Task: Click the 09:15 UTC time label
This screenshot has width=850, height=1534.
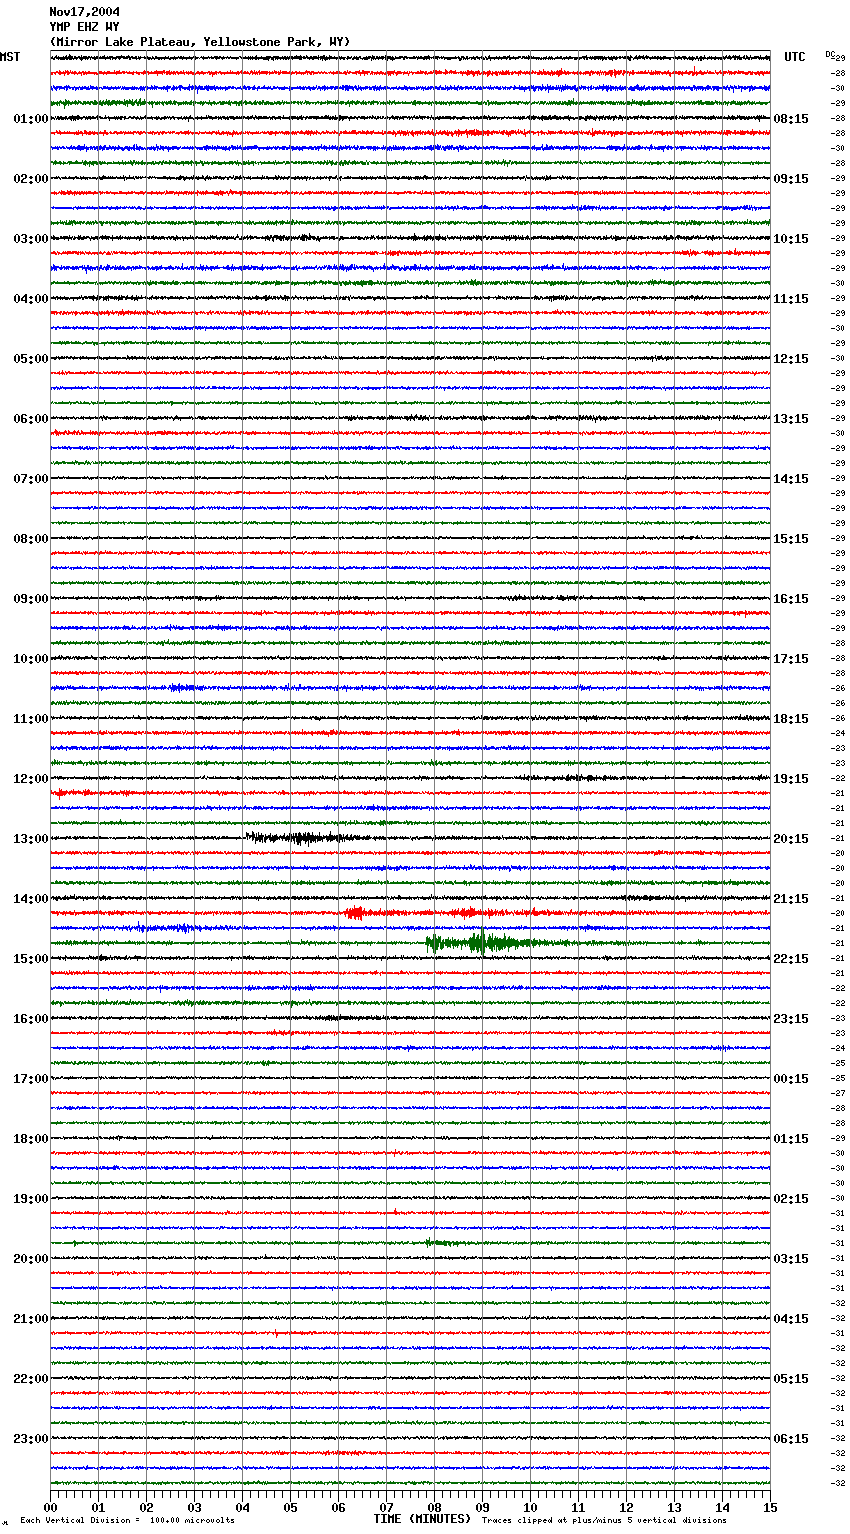Action: (791, 179)
